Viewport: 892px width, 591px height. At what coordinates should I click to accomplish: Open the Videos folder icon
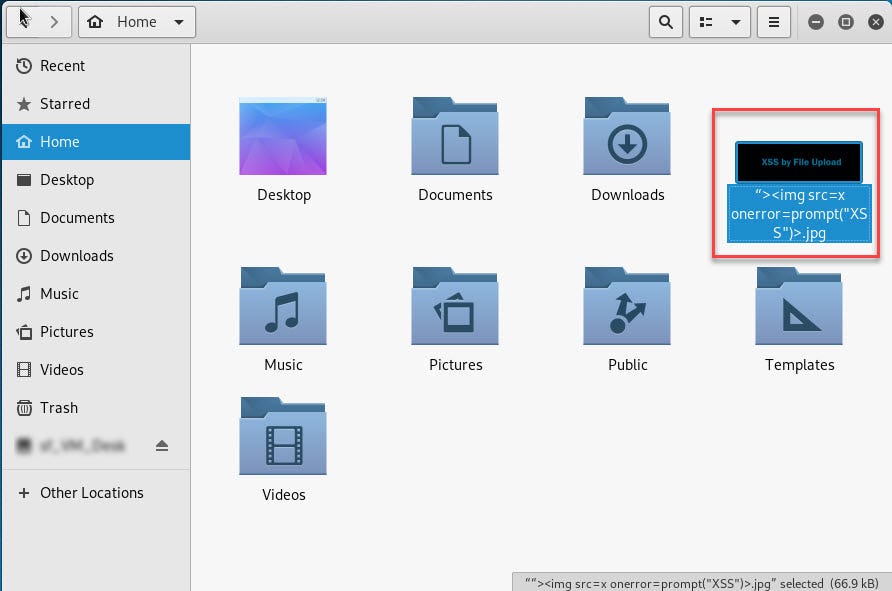click(283, 435)
